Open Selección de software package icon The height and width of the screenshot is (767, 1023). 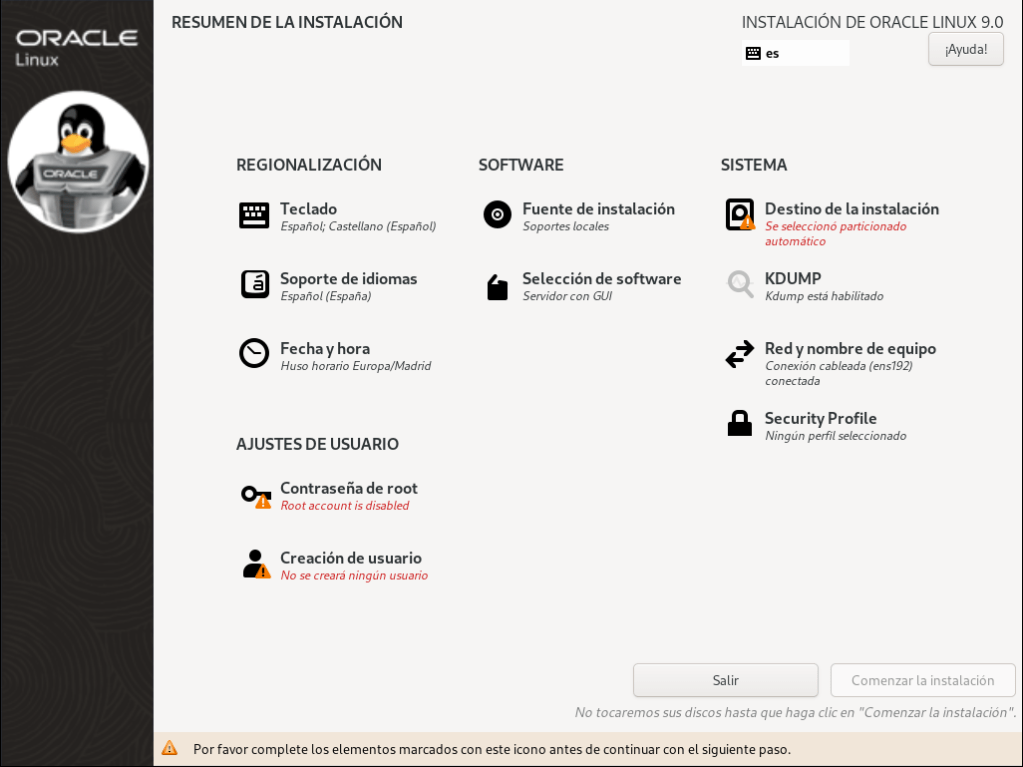click(497, 287)
